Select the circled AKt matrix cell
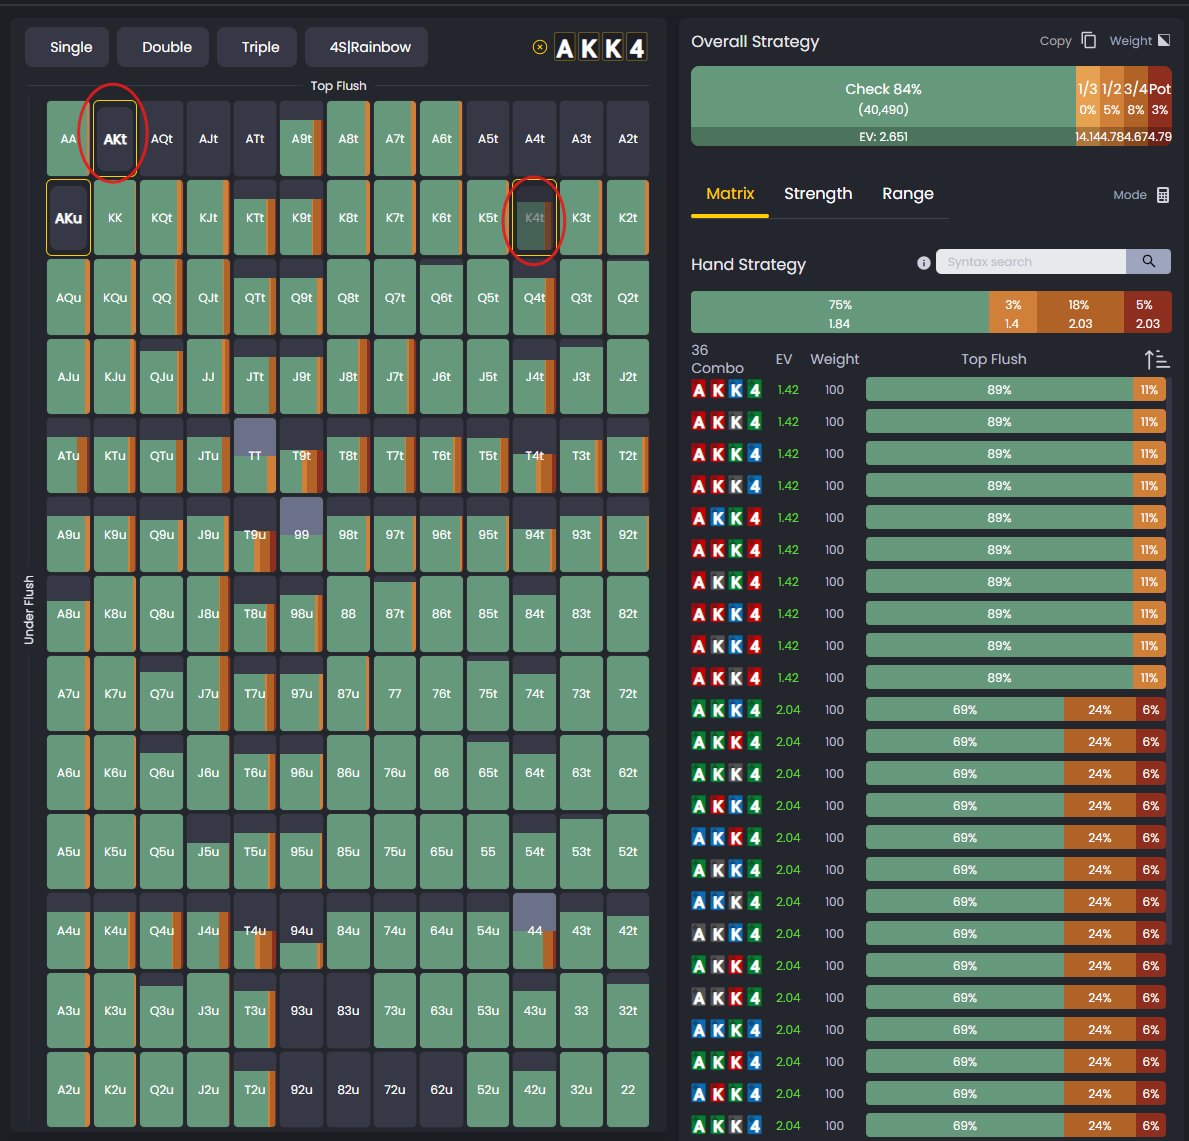This screenshot has width=1189, height=1141. coord(114,138)
